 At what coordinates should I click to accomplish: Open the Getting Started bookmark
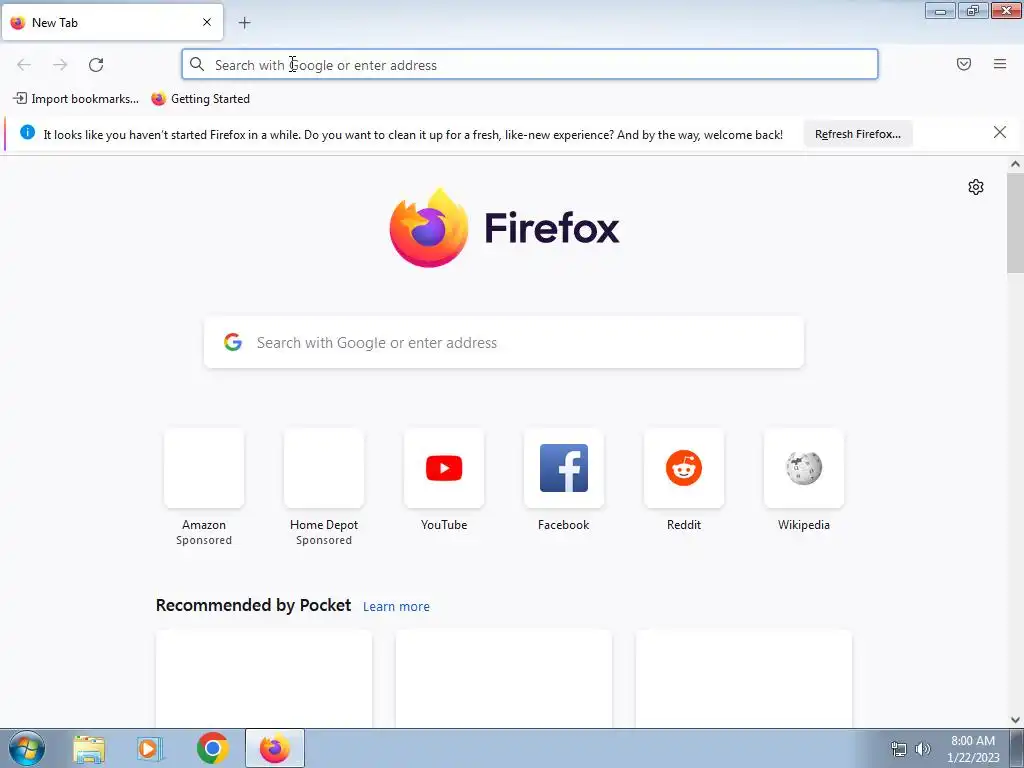(200, 99)
